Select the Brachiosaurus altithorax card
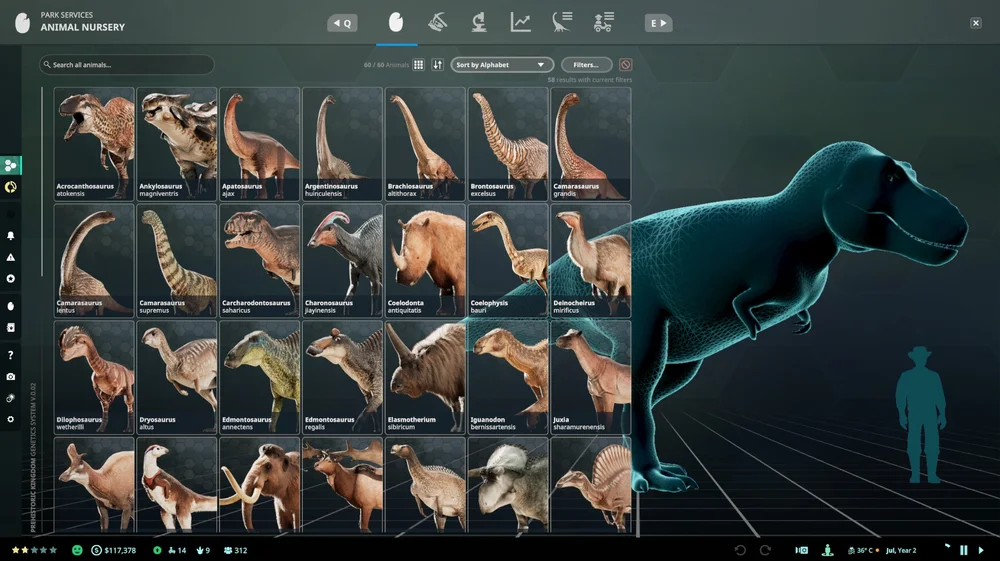 tap(425, 144)
